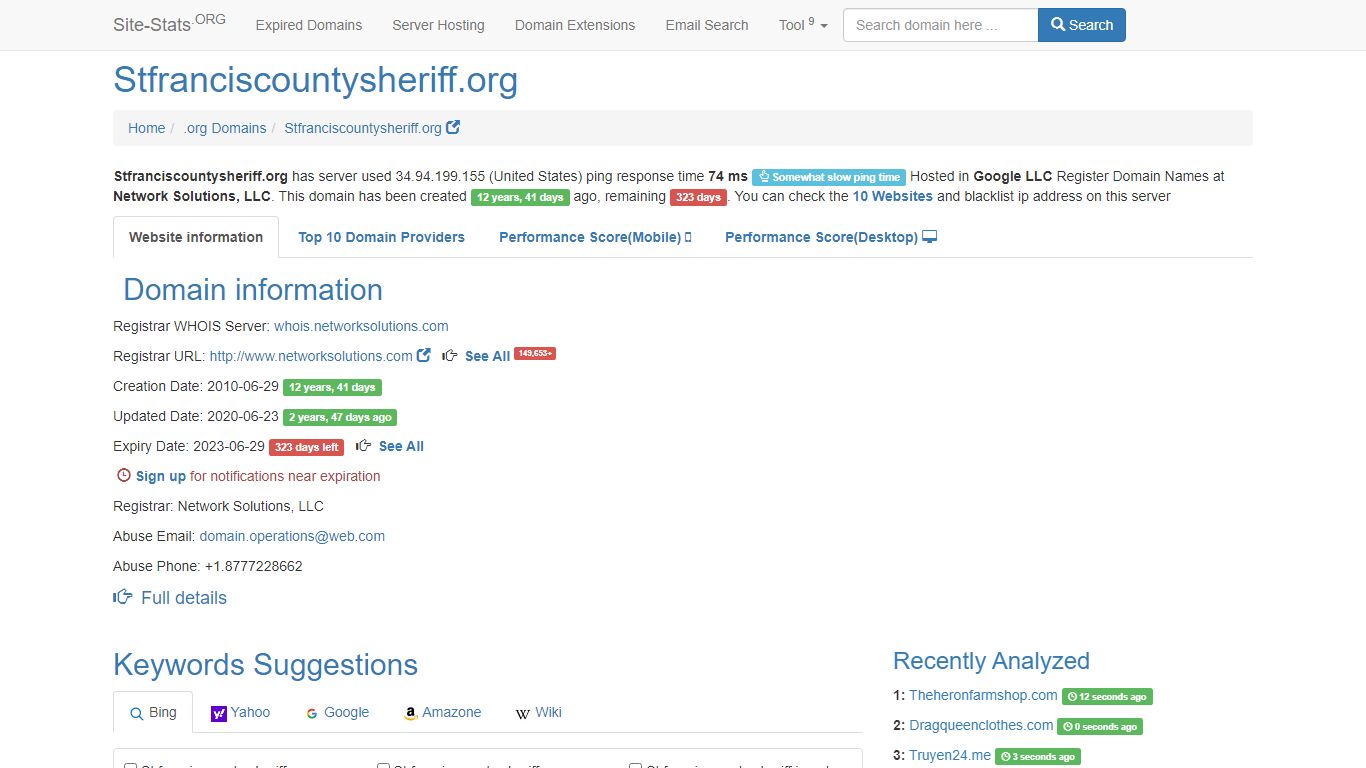Go to Home breadcrumb
Image resolution: width=1366 pixels, height=768 pixels.
[x=146, y=128]
